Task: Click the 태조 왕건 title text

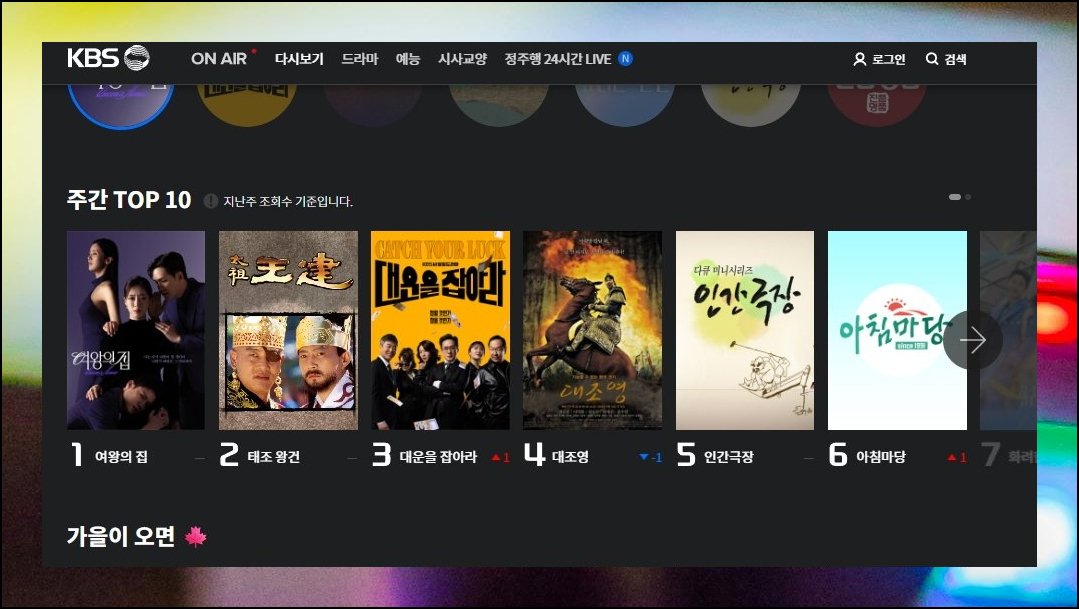Action: click(x=274, y=457)
